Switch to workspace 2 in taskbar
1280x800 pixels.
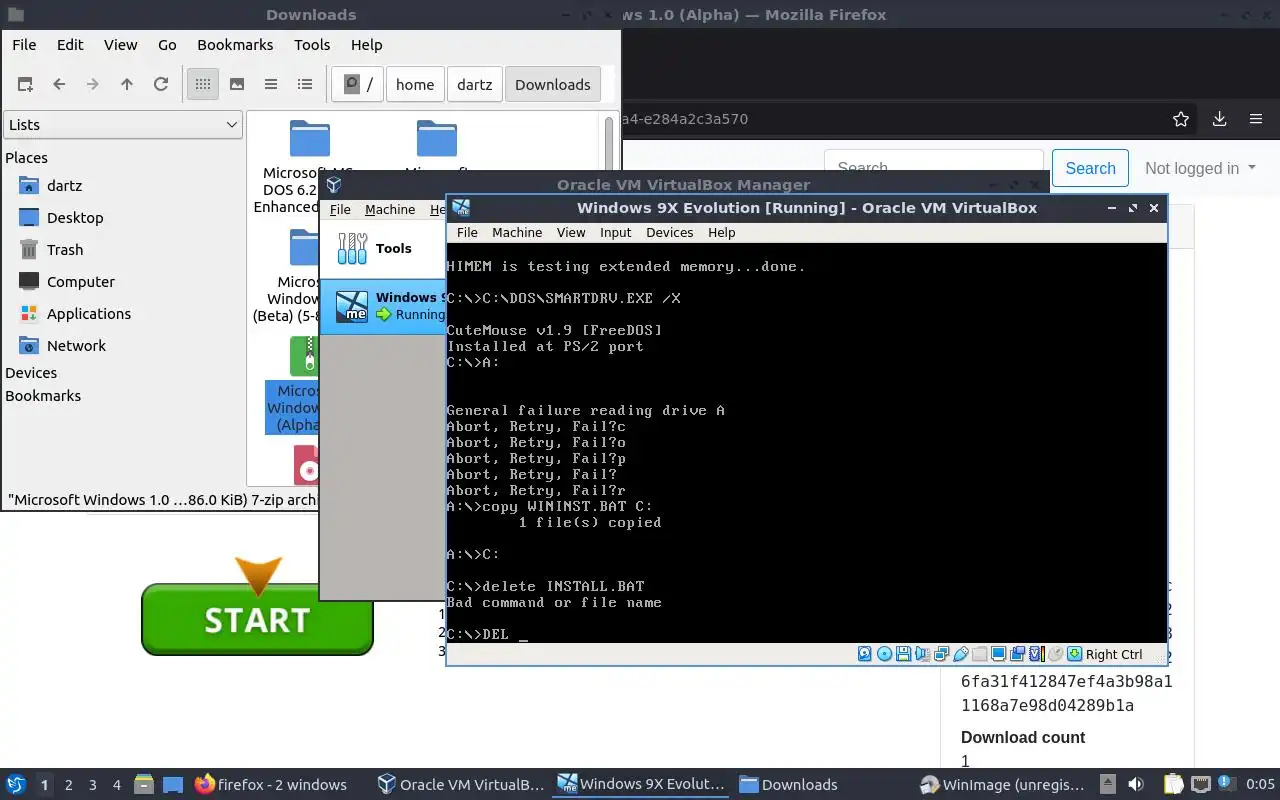tap(68, 785)
